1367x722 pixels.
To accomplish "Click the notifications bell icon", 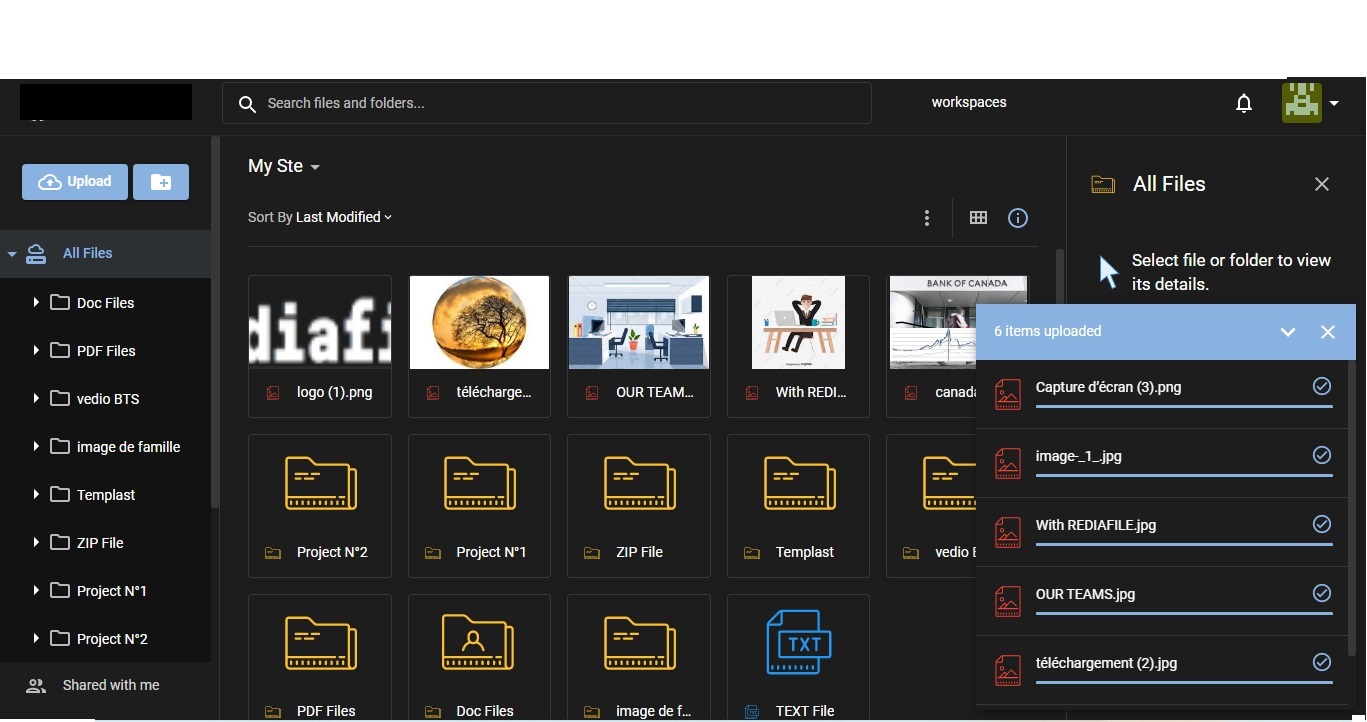I will pyautogui.click(x=1244, y=103).
